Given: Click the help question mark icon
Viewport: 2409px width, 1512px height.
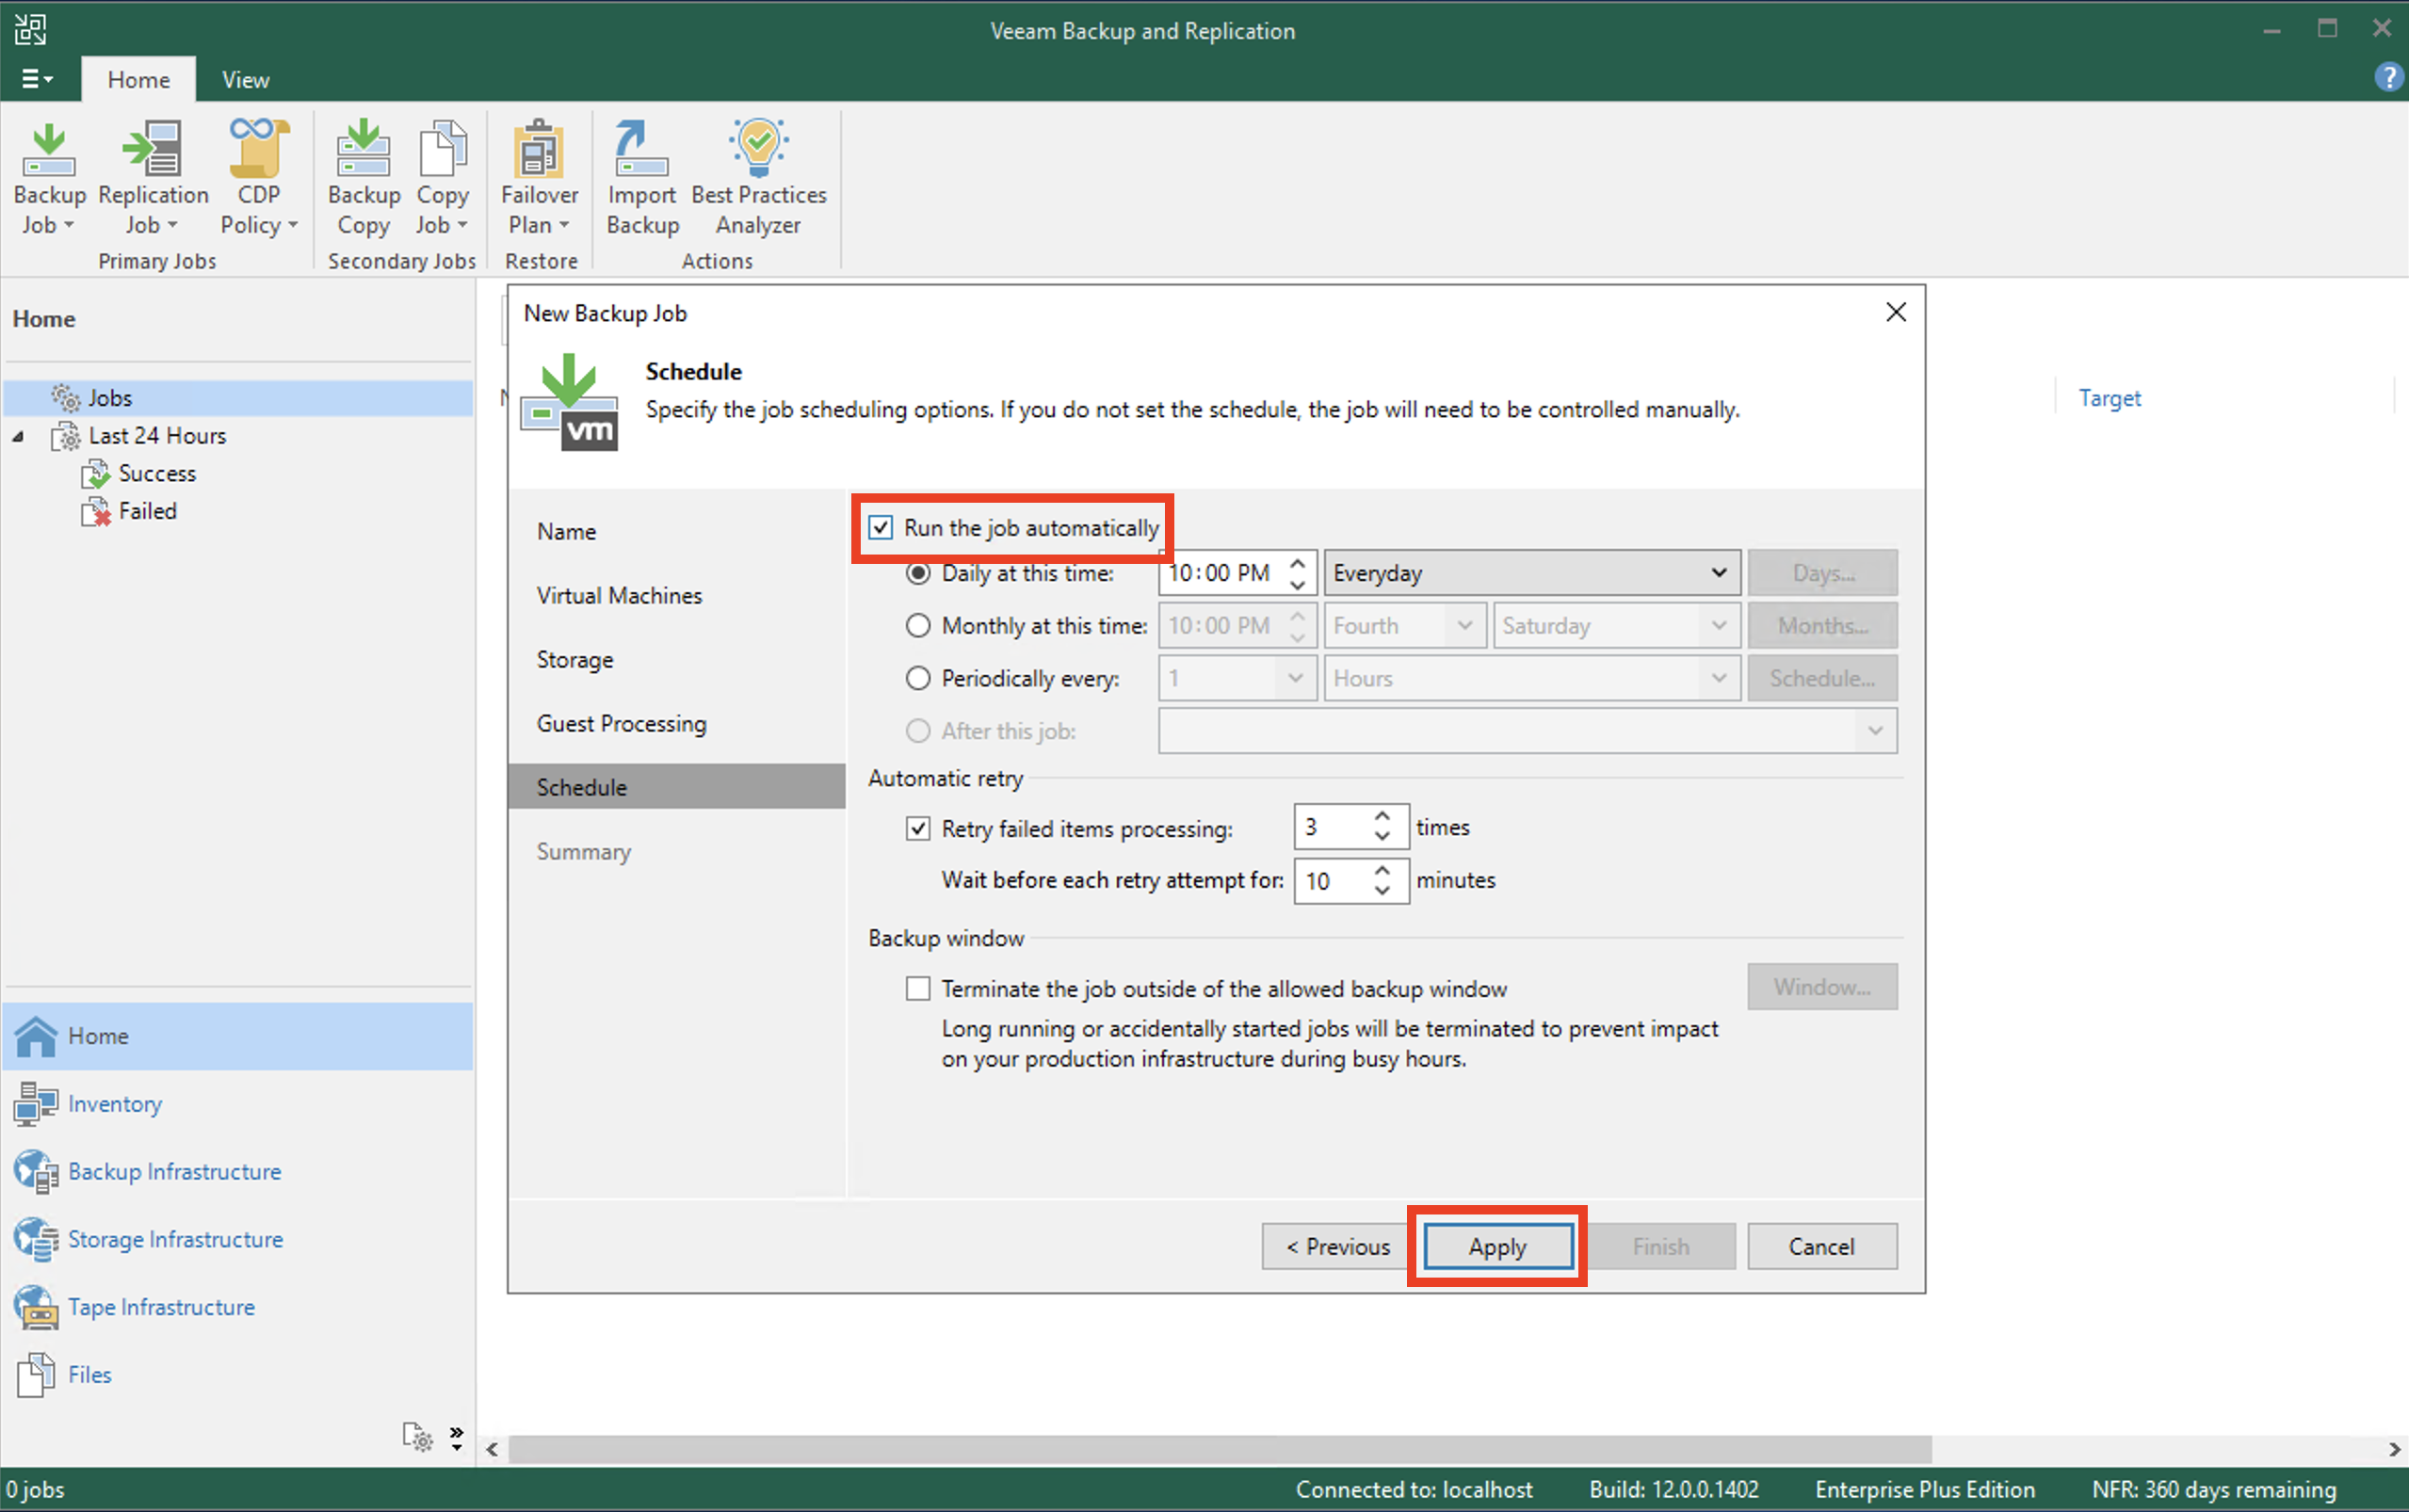Looking at the screenshot, I should coord(2388,77).
